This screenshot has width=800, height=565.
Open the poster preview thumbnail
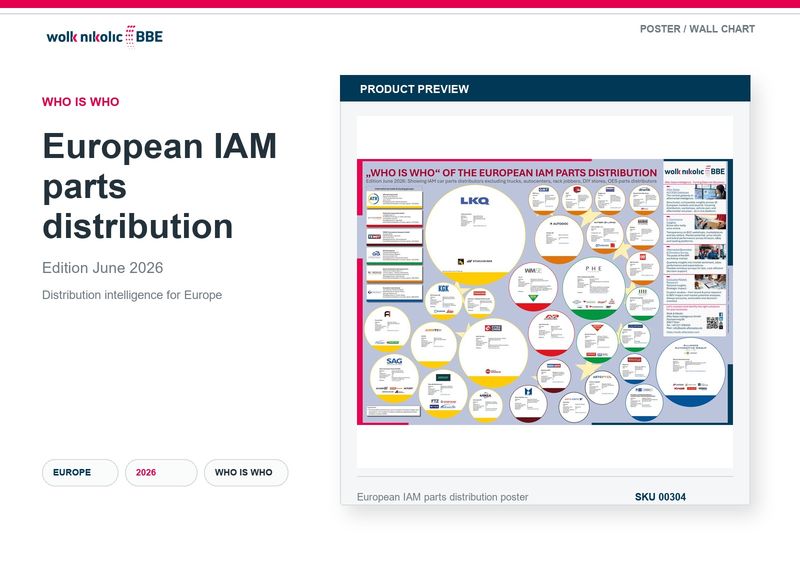[x=545, y=291]
